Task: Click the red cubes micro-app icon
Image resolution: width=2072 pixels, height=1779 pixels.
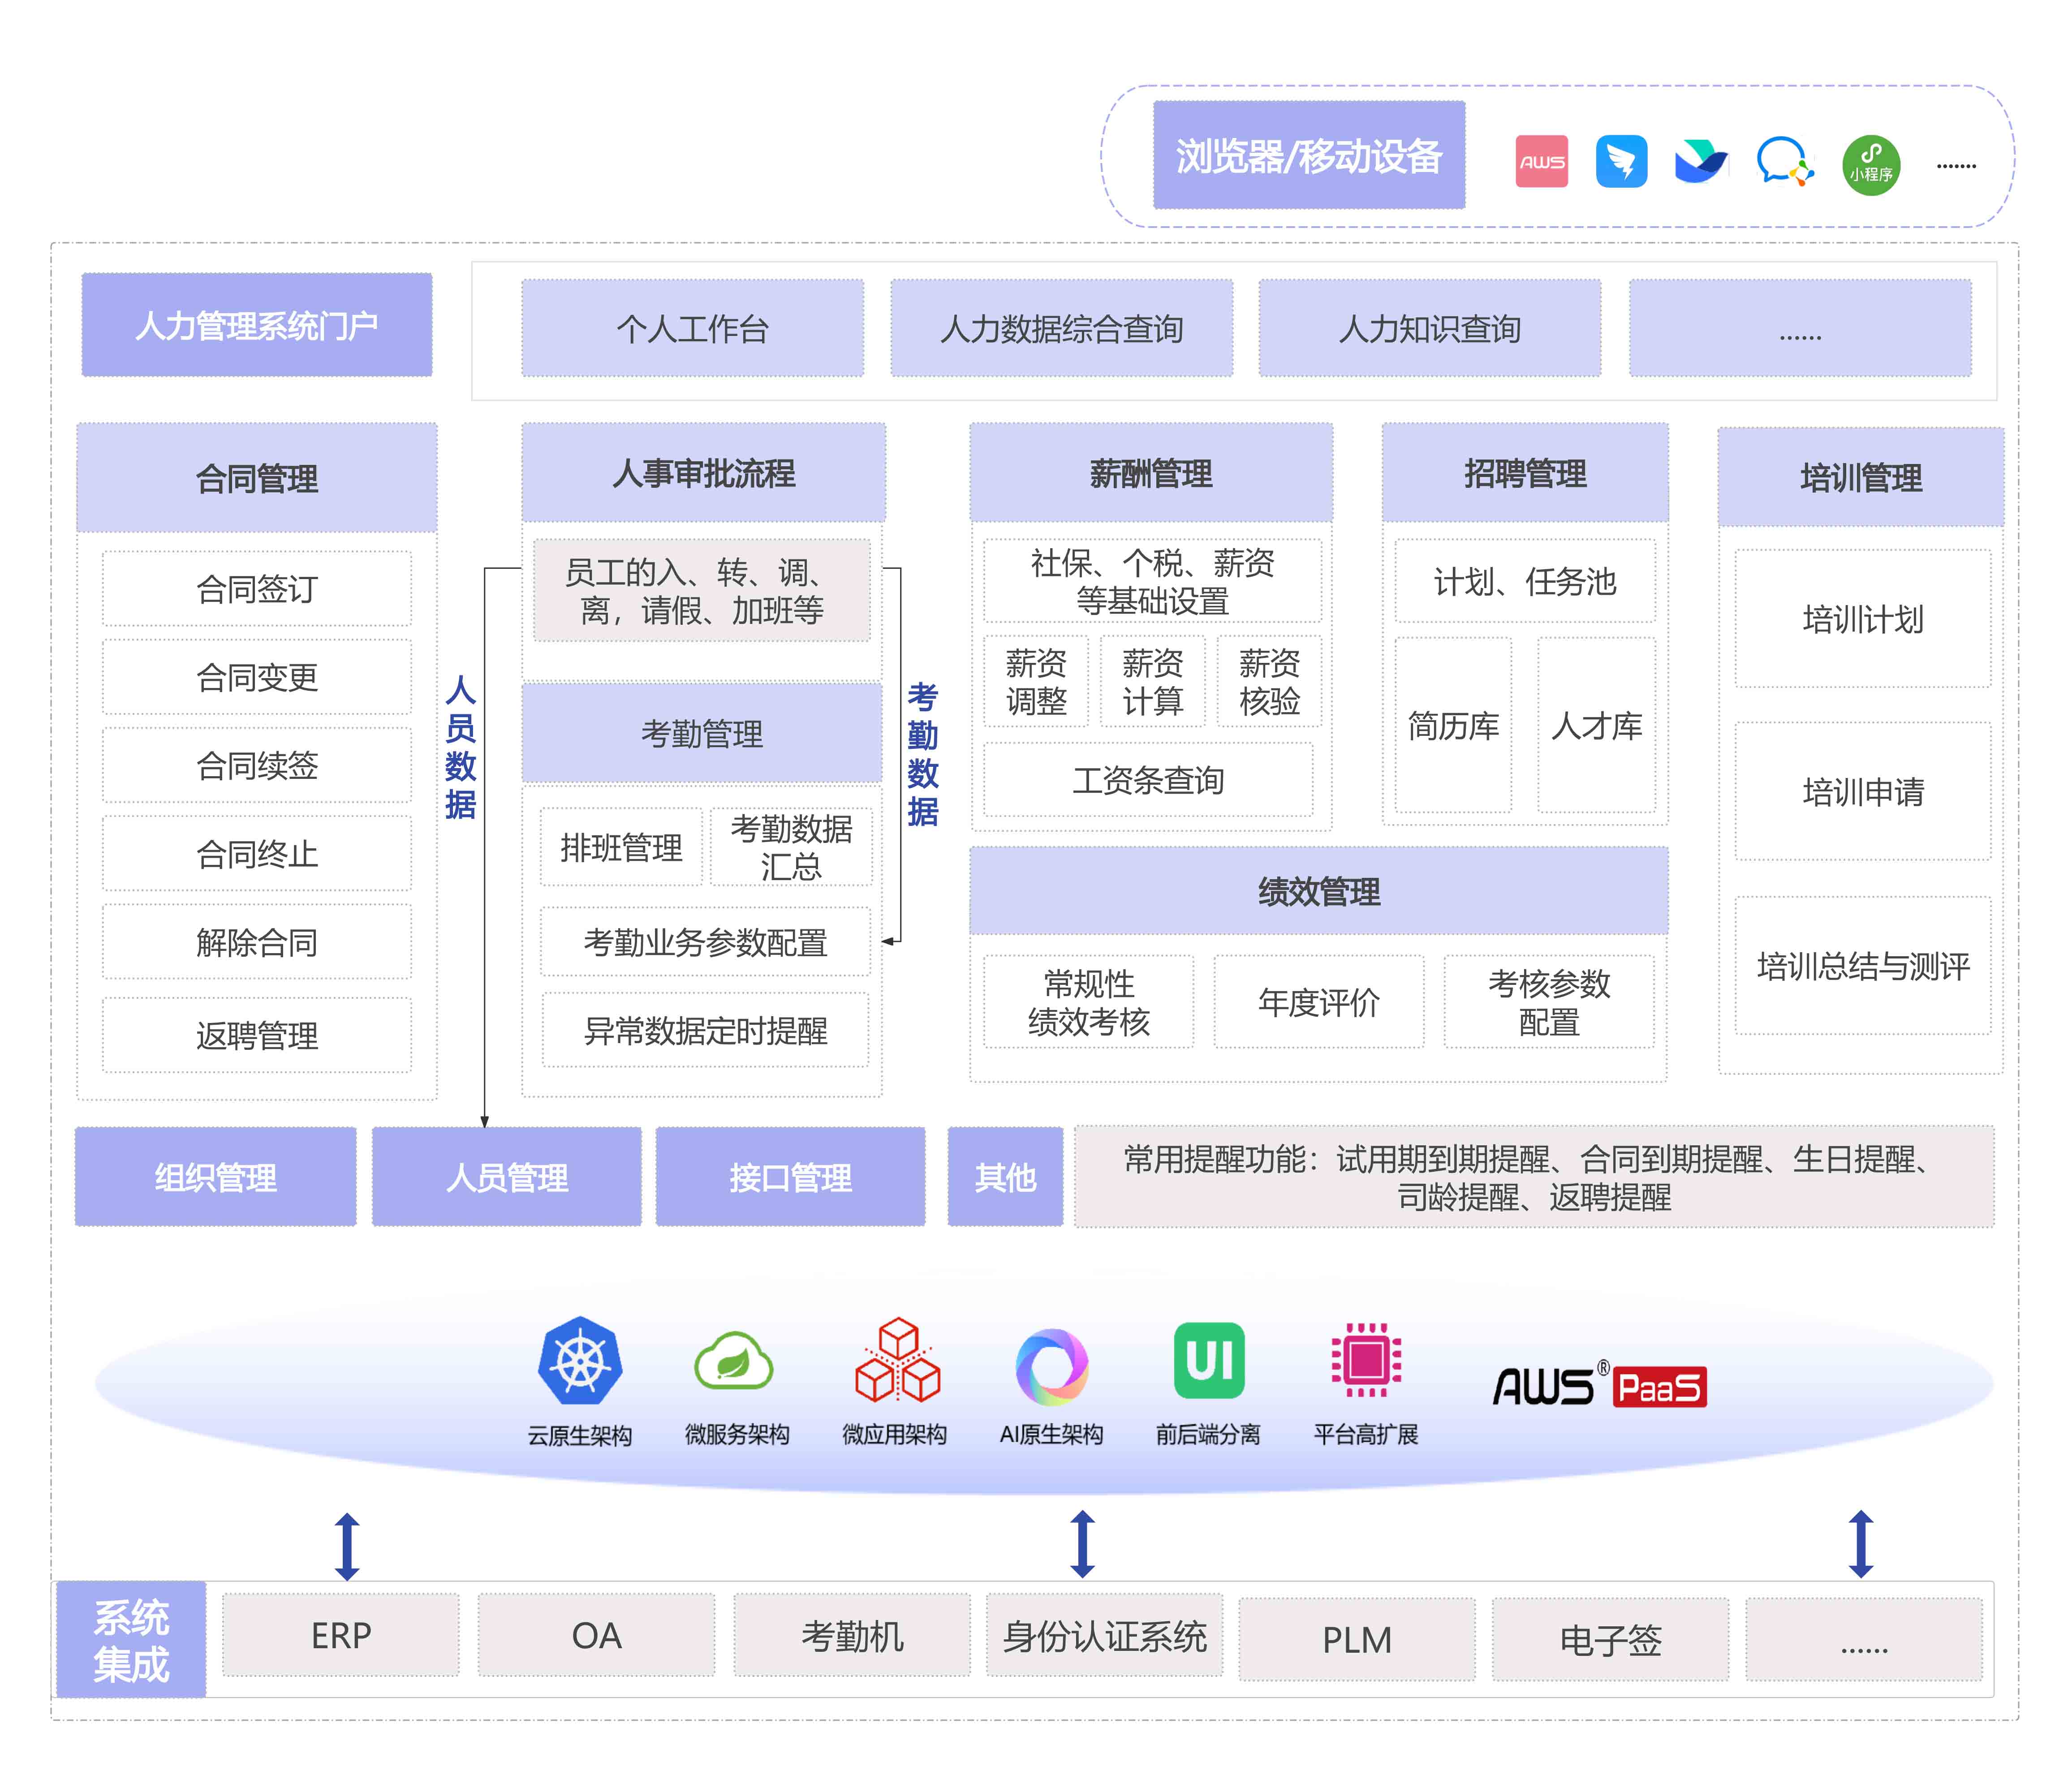Action: (897, 1360)
